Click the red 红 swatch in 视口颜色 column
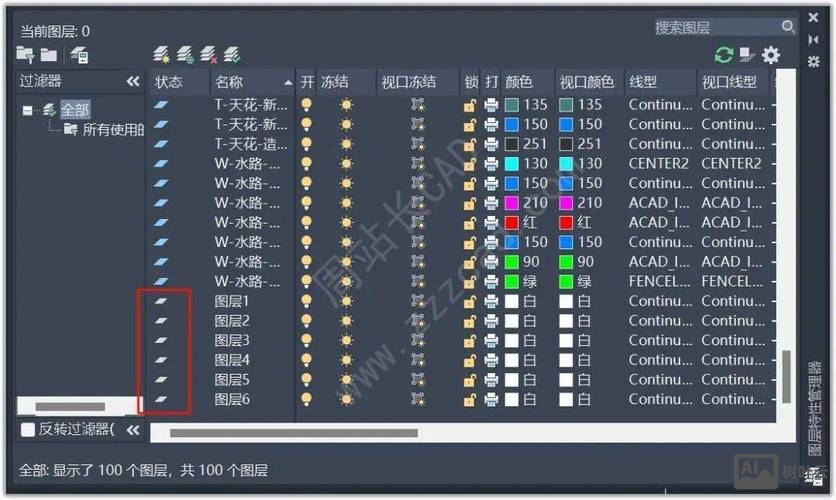The image size is (836, 500). click(x=566, y=222)
